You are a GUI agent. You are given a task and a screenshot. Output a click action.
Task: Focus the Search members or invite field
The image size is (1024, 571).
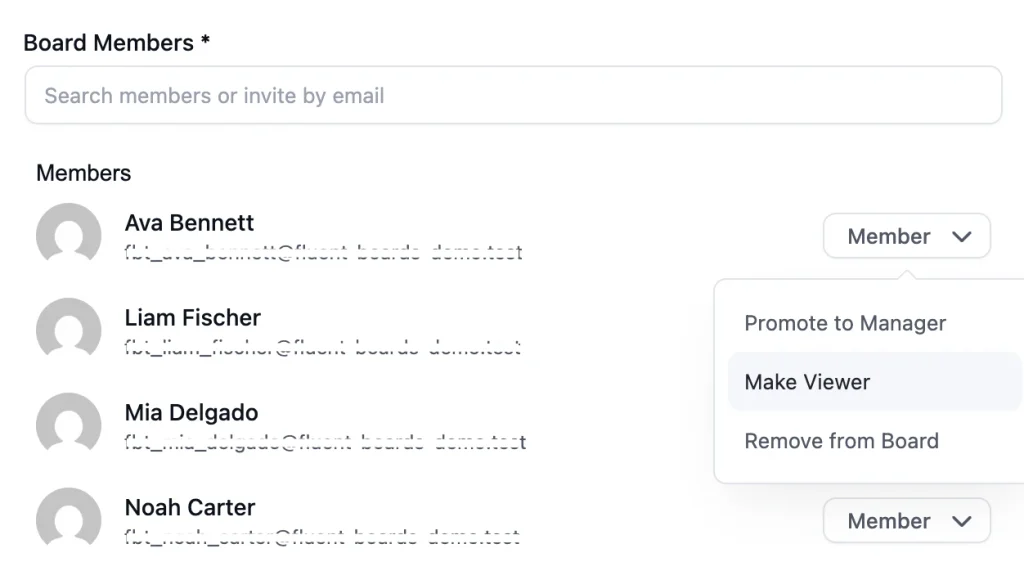513,95
